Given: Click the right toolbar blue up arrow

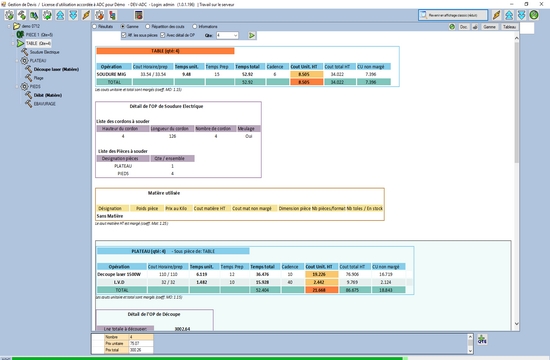Looking at the screenshot, I should 509,15.
